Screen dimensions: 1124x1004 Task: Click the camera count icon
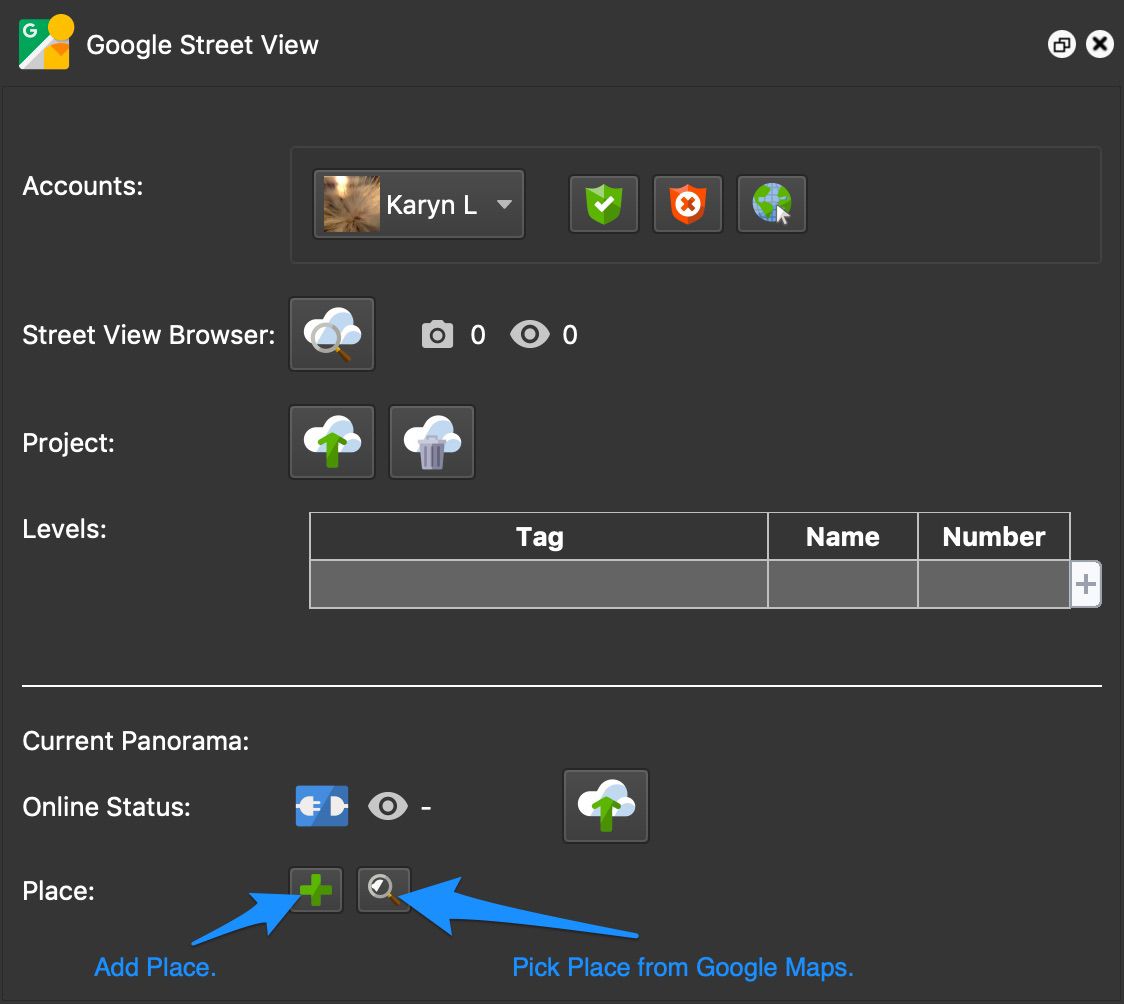coord(437,335)
